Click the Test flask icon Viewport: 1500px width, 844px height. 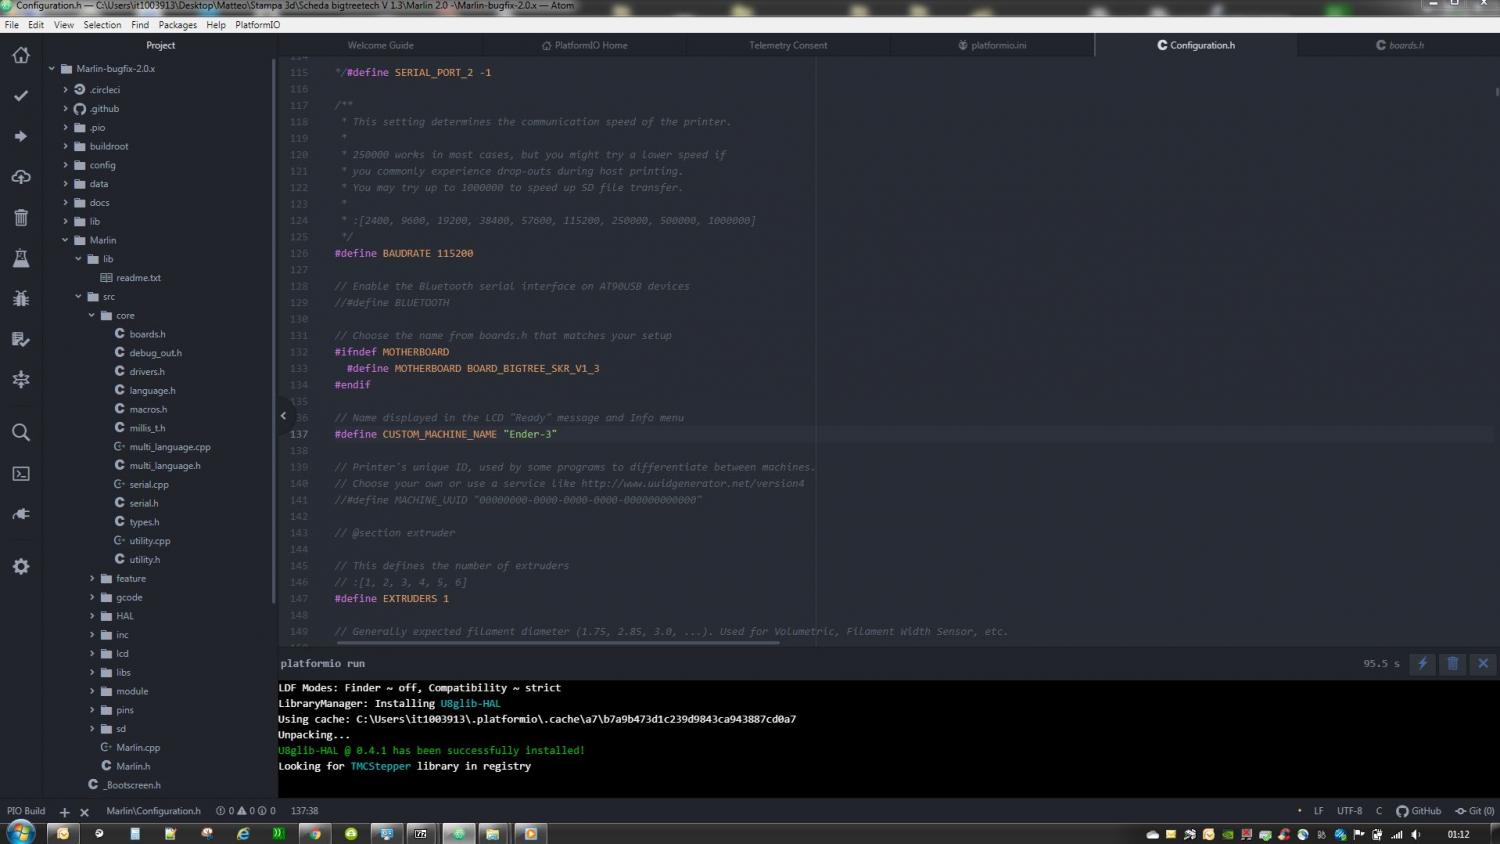[20, 258]
